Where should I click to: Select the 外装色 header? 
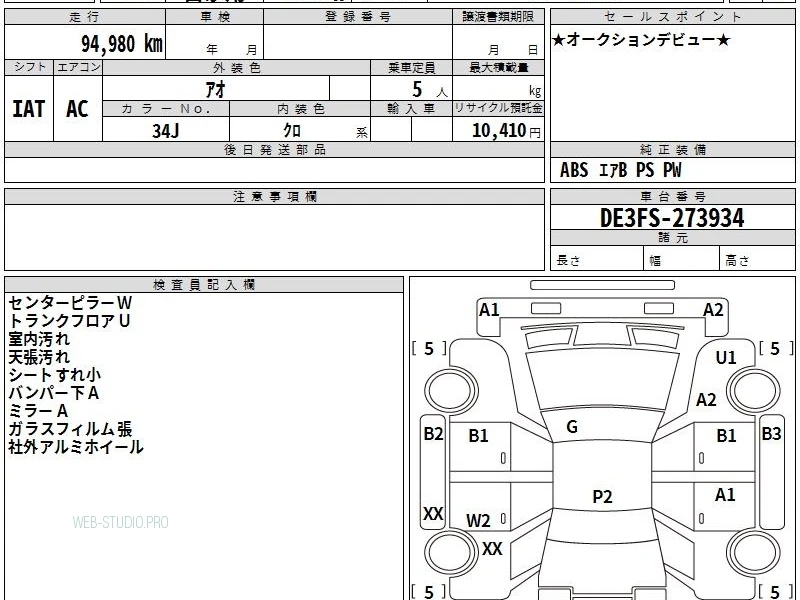(236, 68)
